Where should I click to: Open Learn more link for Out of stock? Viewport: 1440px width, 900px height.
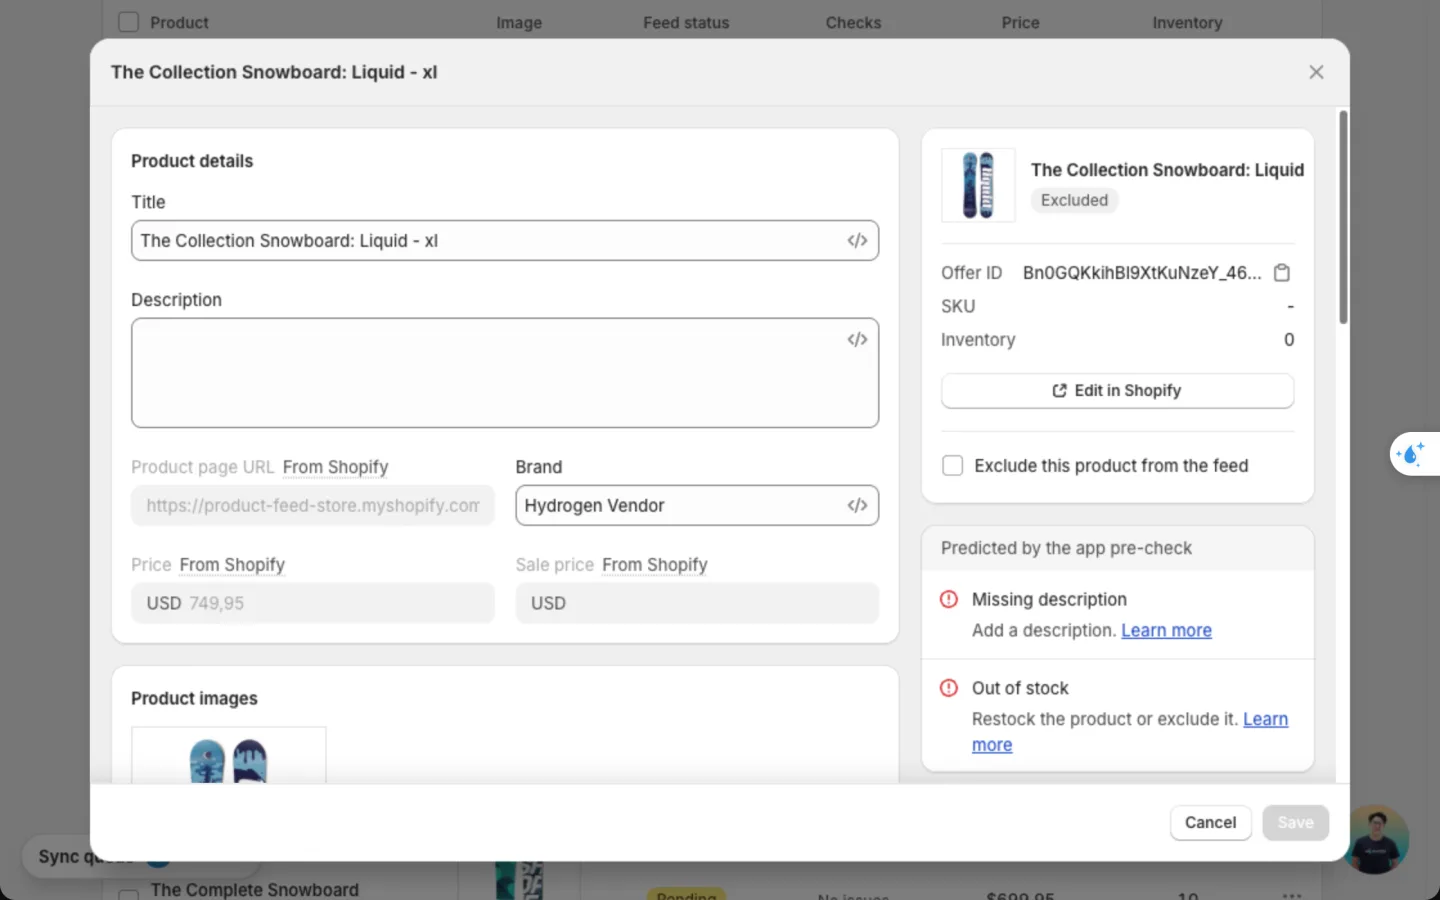(x=1265, y=720)
